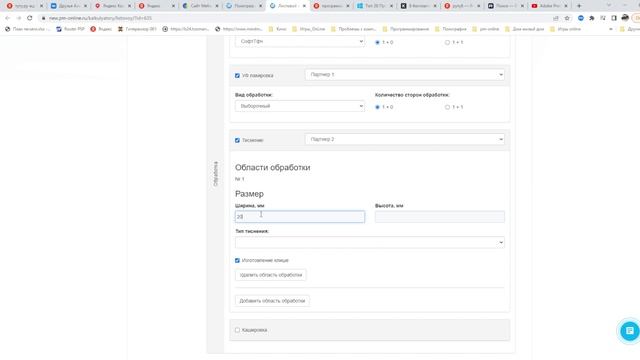
Task: Bookmark this page with the star icon
Action: tap(567, 18)
